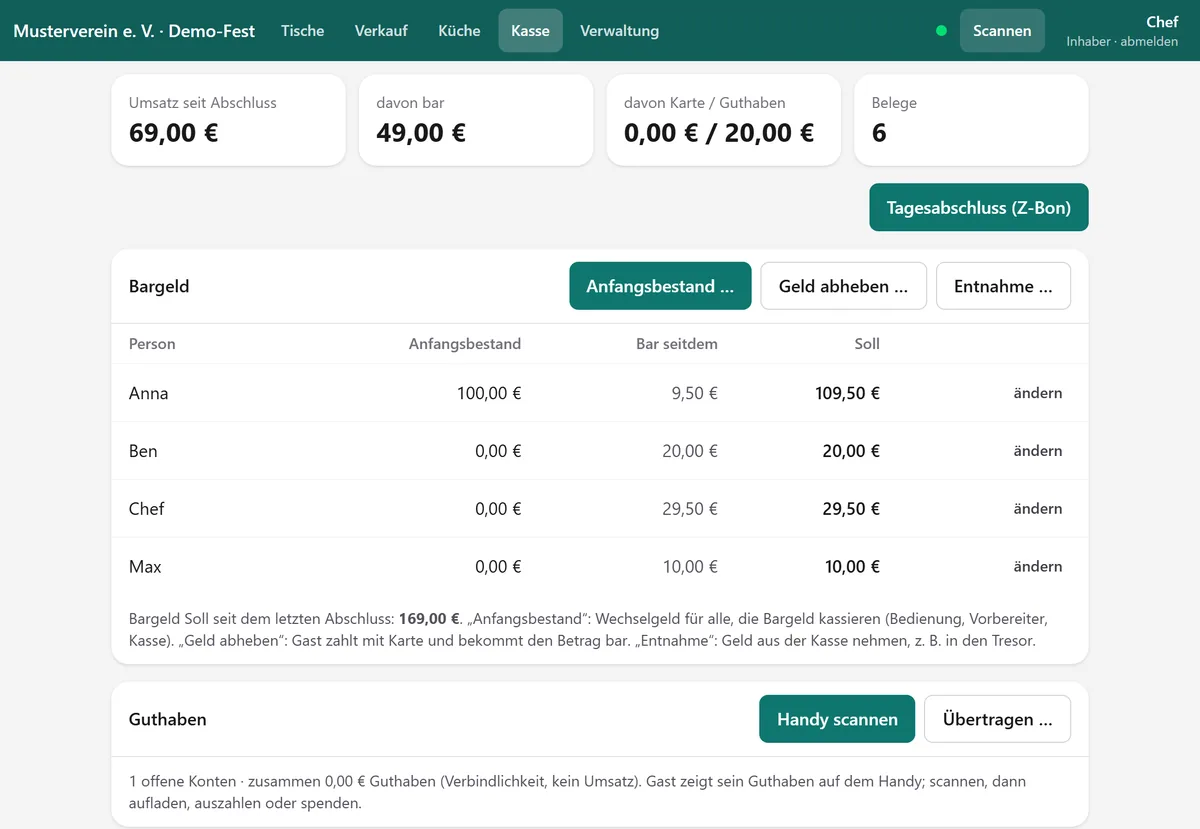This screenshot has width=1200, height=829.
Task: Click the Musterverein e. V. · Demo-Fest title
Action: tap(134, 31)
